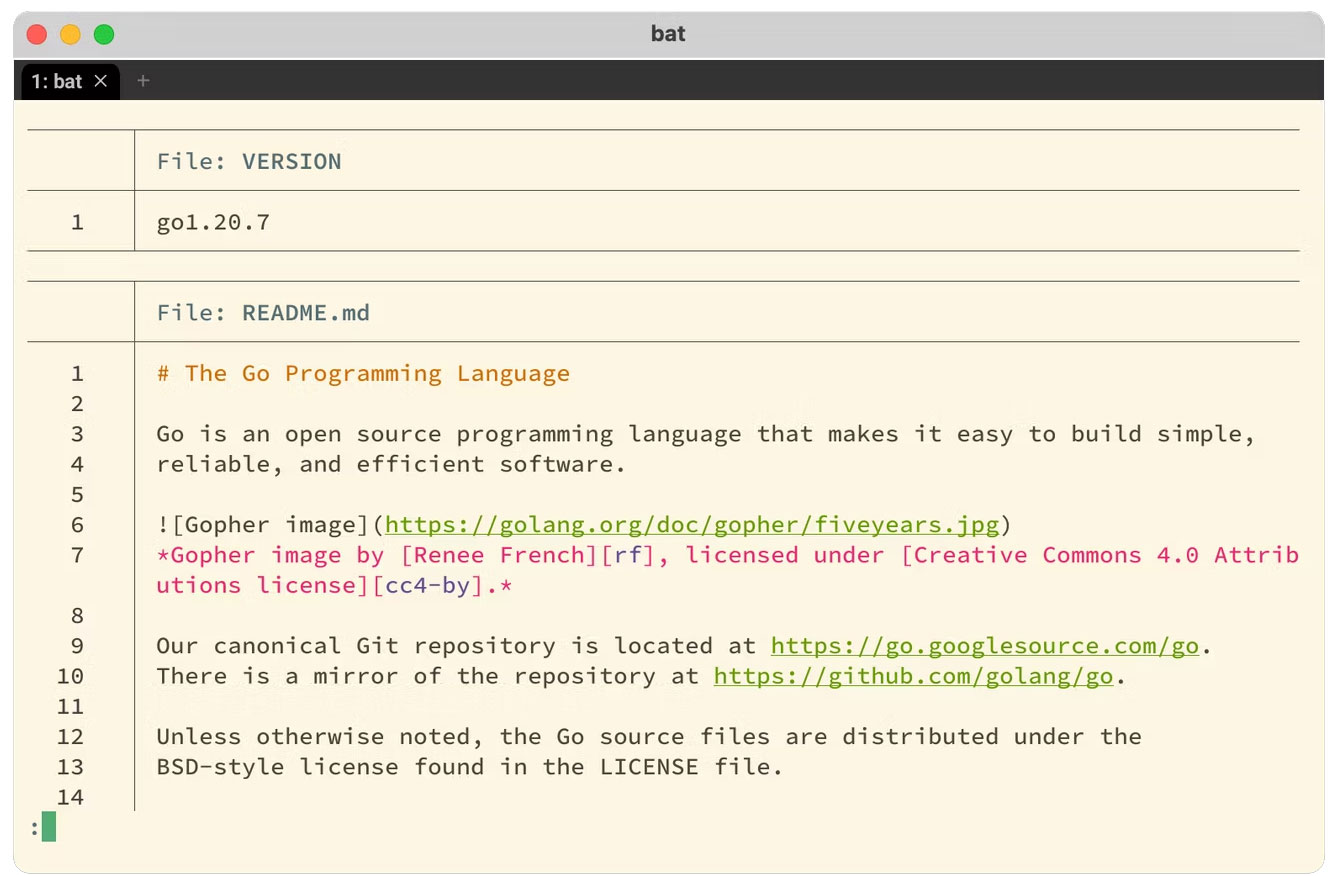
Task: Click 'There is a mirror of the repository' text
Action: (406, 676)
